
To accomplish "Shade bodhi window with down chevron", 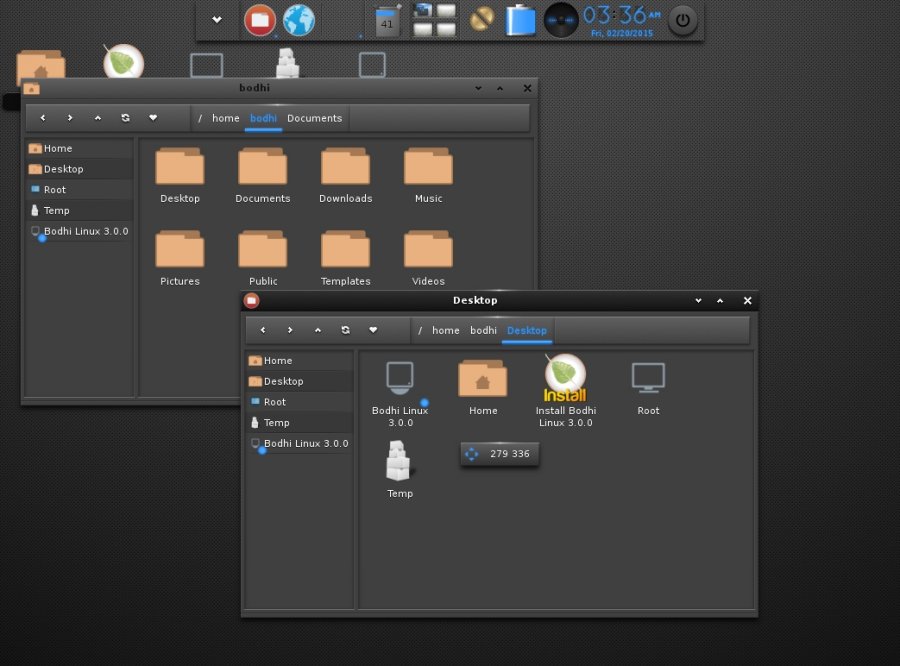I will 478,88.
